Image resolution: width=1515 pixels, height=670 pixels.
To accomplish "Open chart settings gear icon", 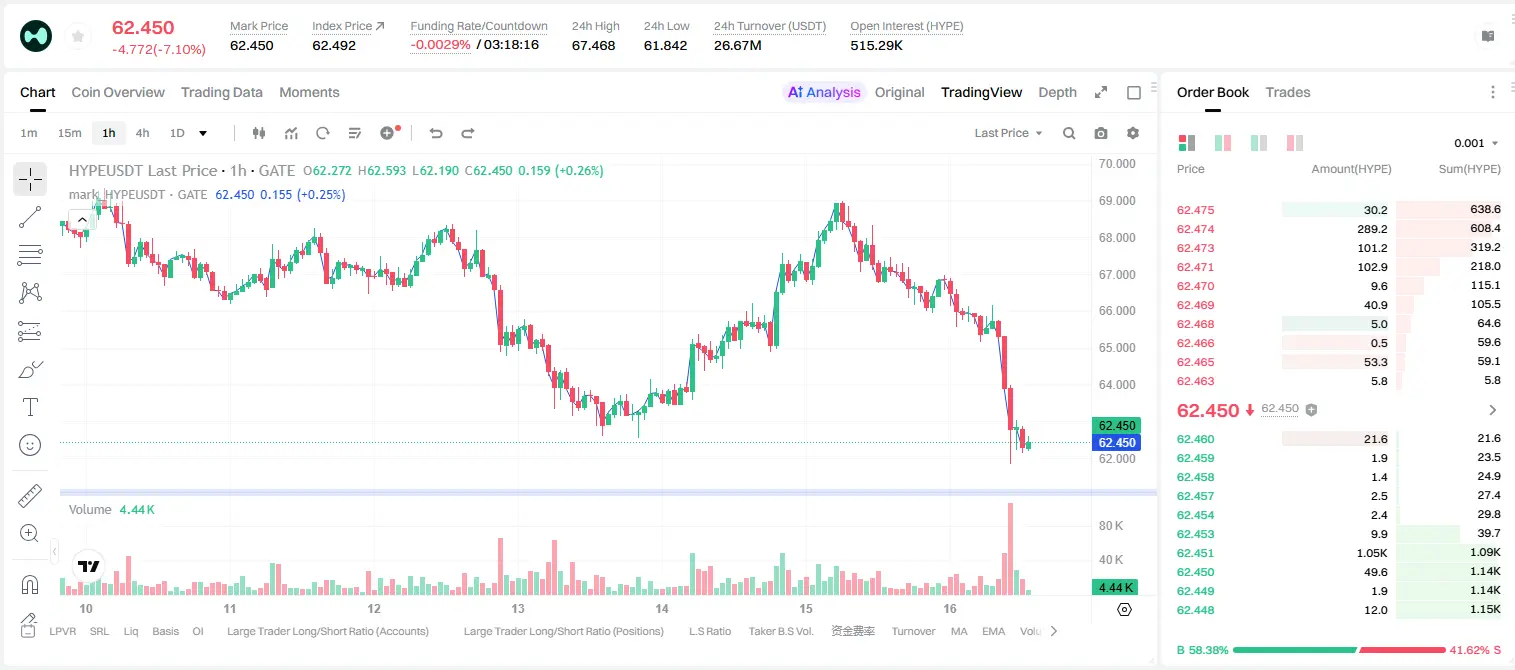I will [1133, 133].
